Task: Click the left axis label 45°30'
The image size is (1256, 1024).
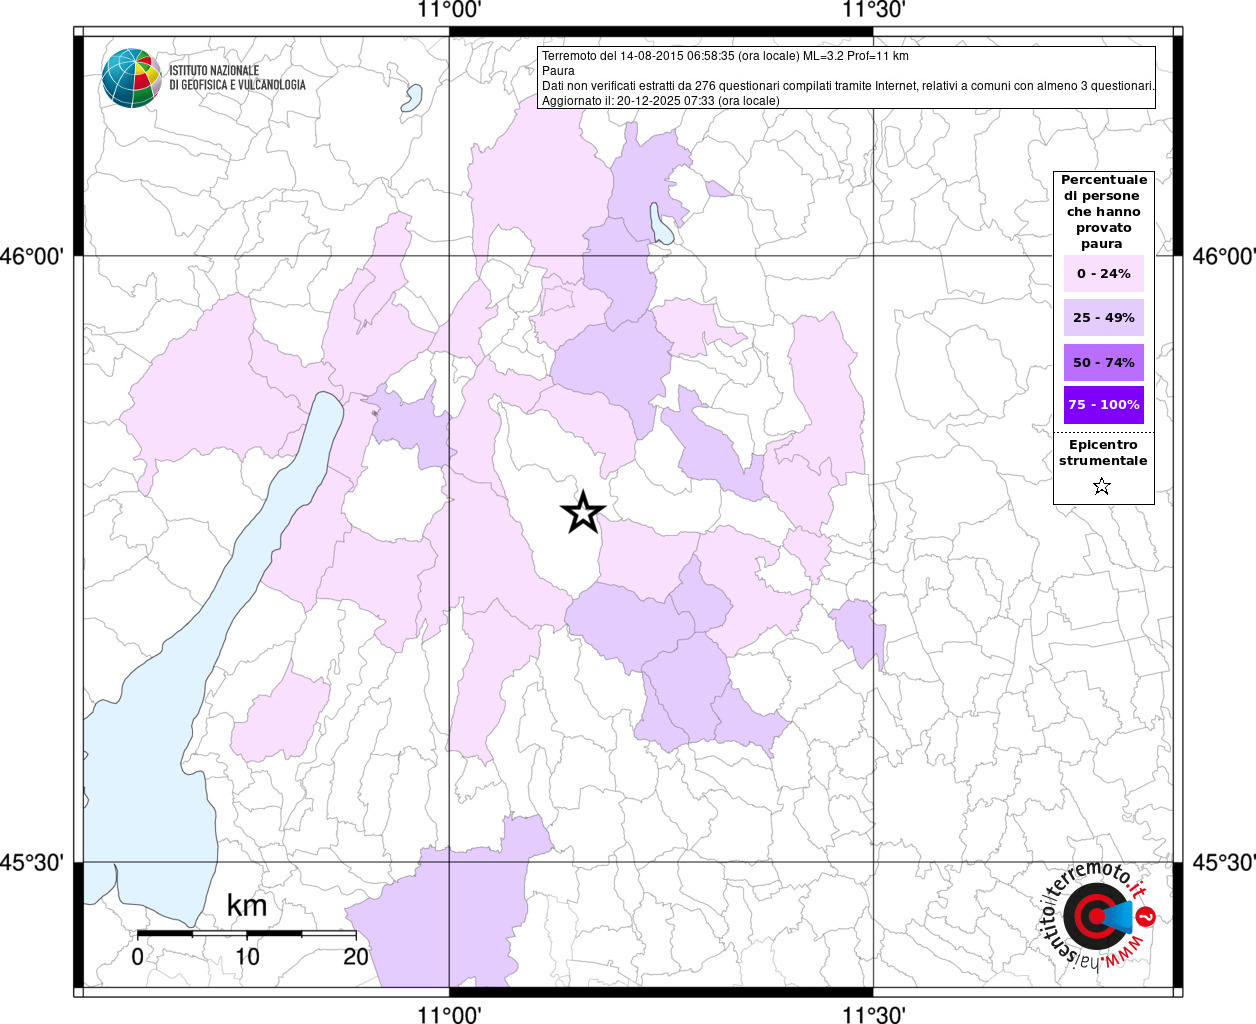Action: click(32, 862)
